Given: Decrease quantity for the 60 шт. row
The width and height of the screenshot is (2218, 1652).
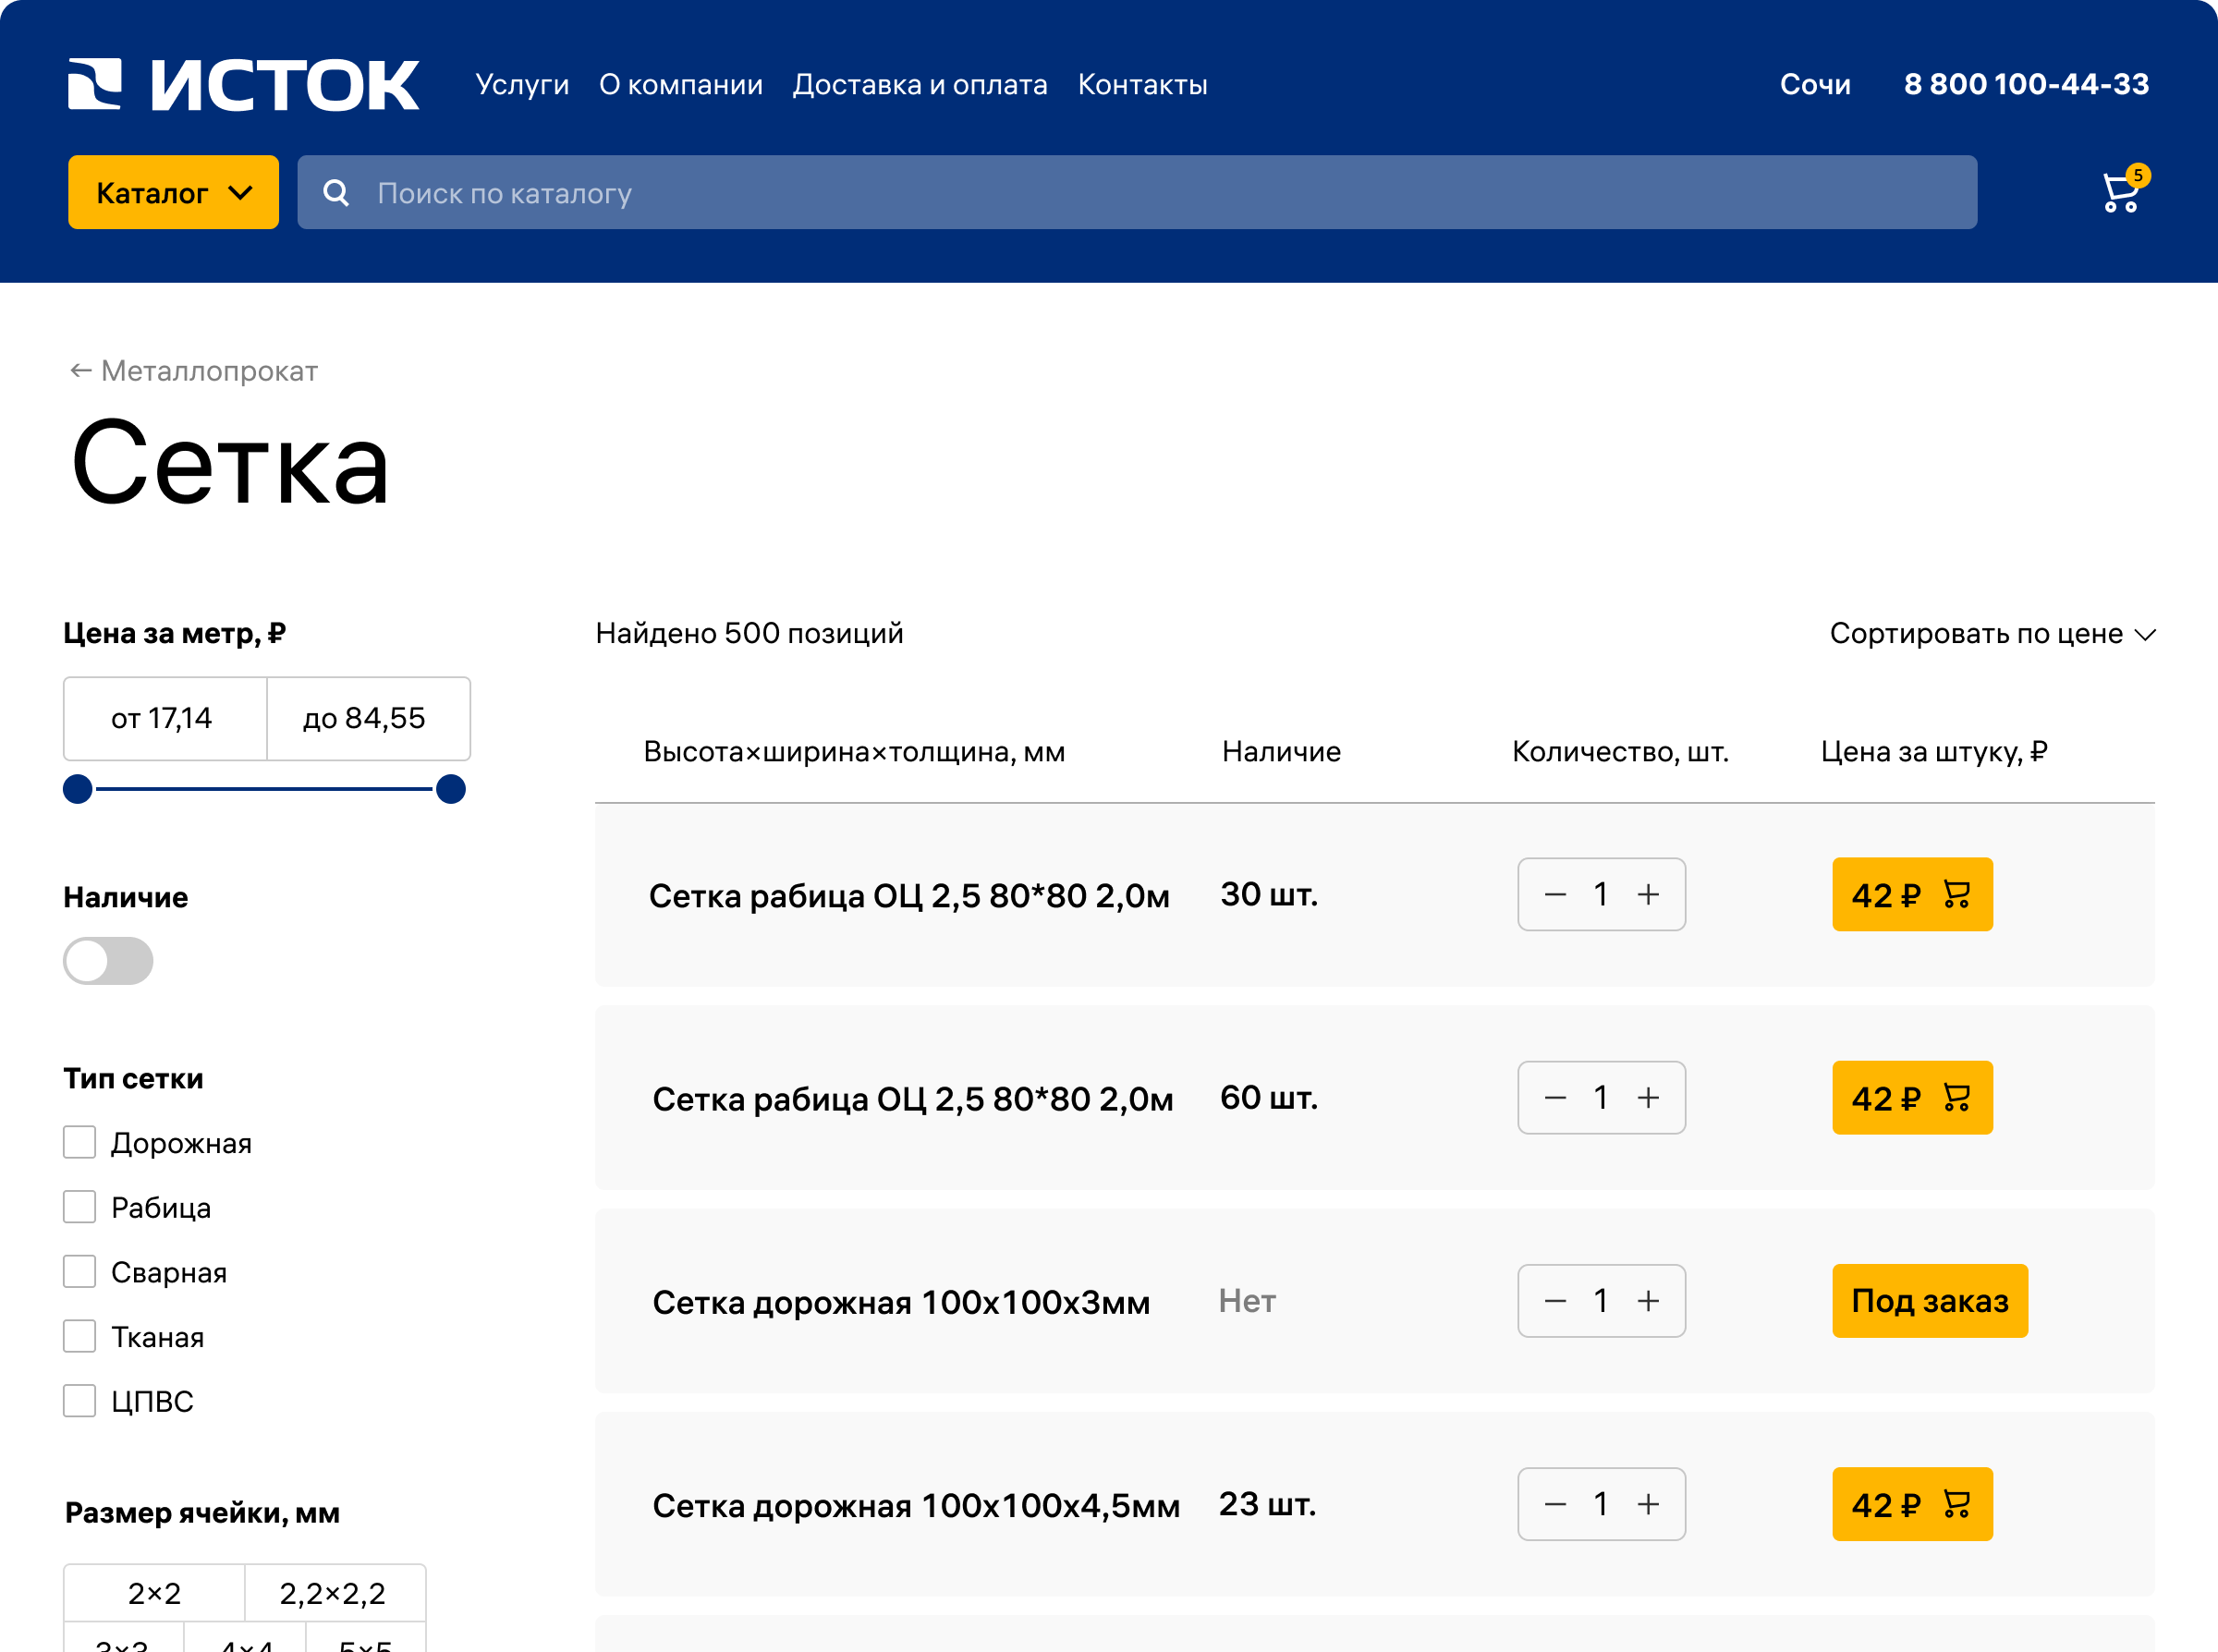Looking at the screenshot, I should pyautogui.click(x=1555, y=1098).
